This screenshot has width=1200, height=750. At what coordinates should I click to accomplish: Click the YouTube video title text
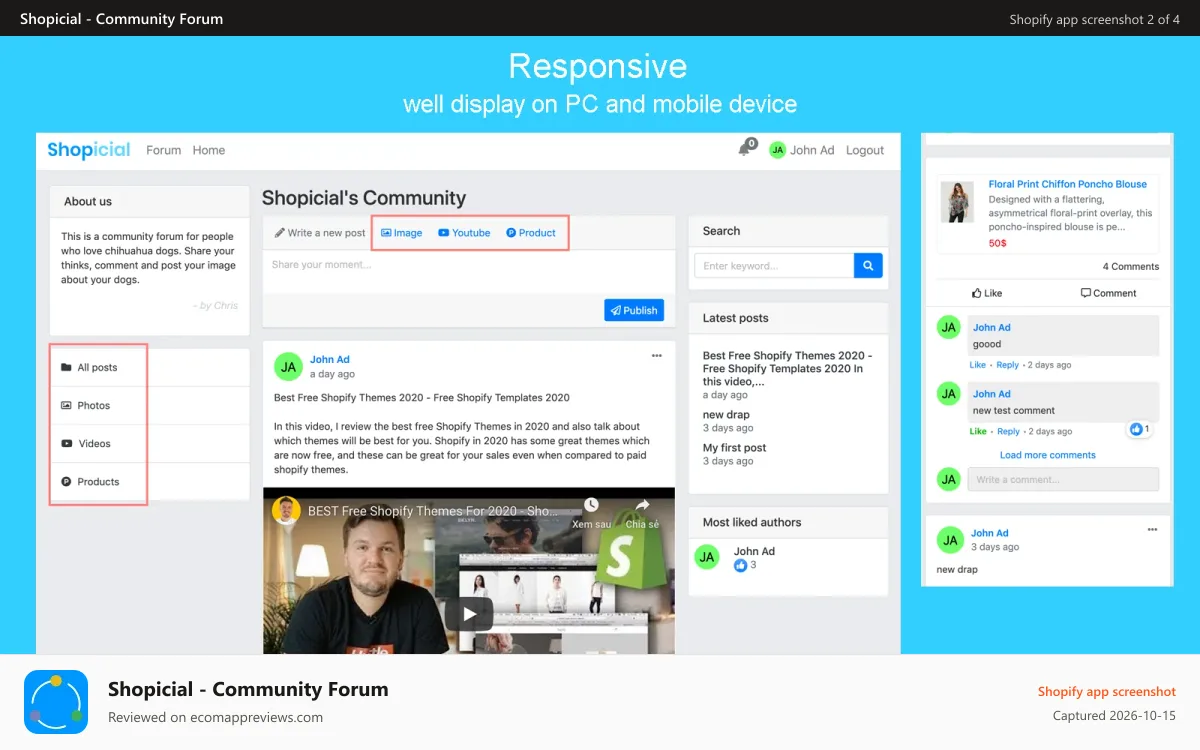pyautogui.click(x=433, y=511)
